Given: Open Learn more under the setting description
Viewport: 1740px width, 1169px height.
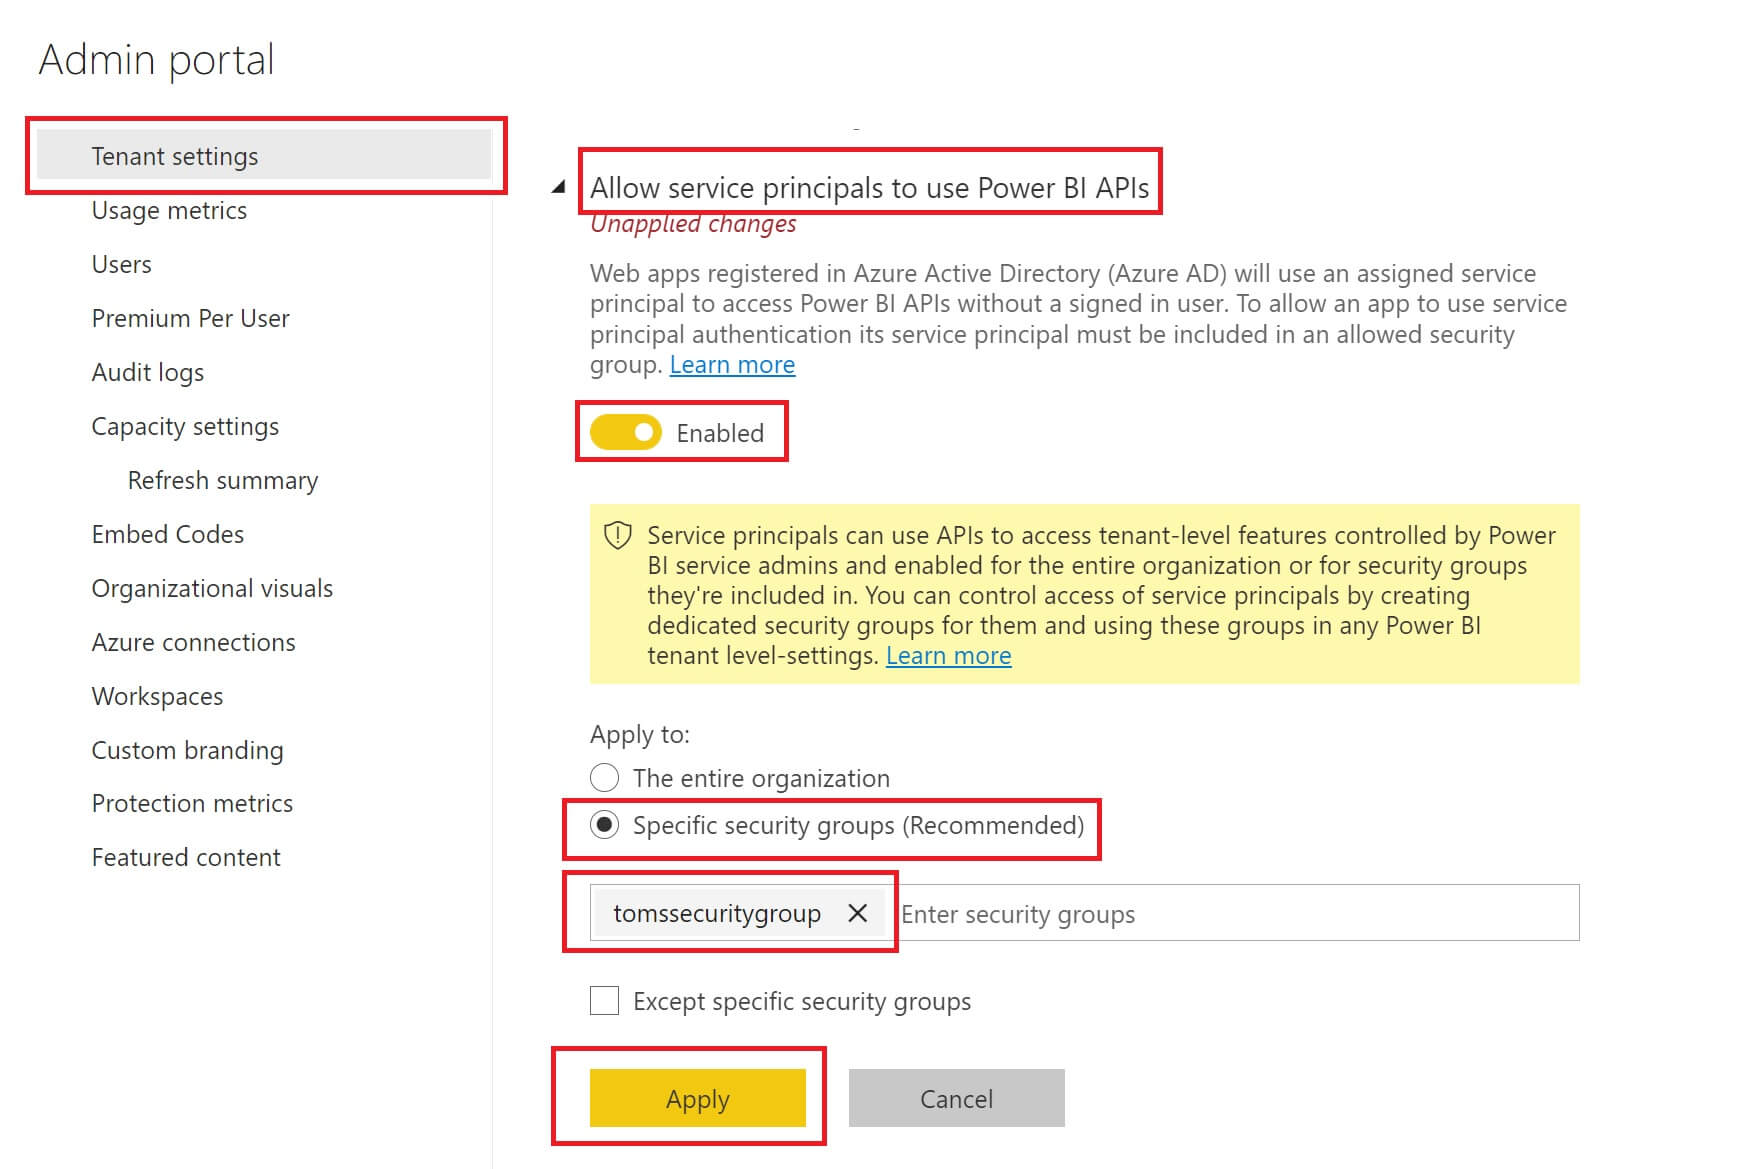Looking at the screenshot, I should 732,364.
